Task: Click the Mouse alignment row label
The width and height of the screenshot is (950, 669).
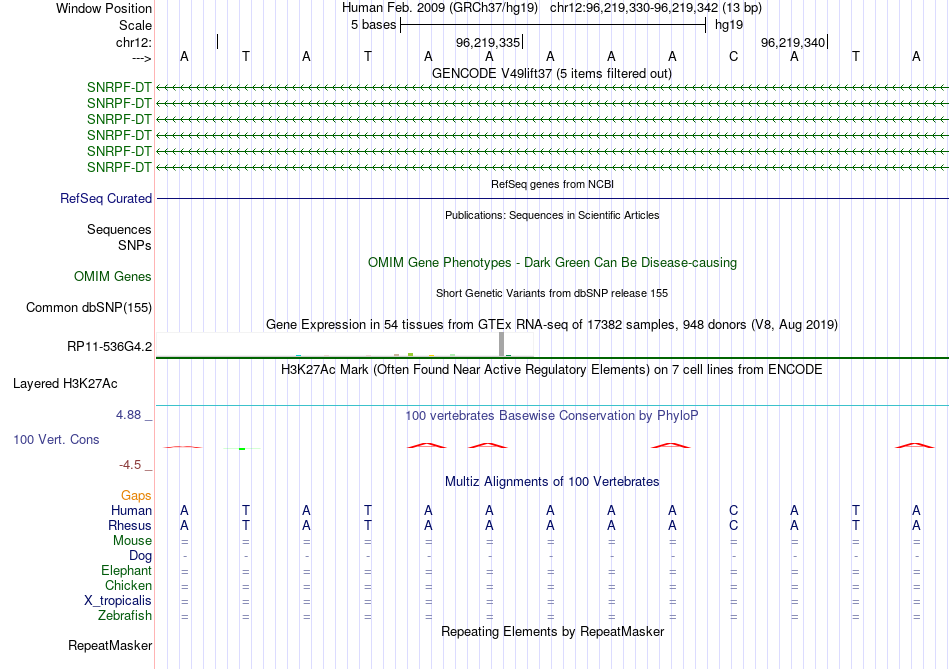Action: click(x=132, y=541)
